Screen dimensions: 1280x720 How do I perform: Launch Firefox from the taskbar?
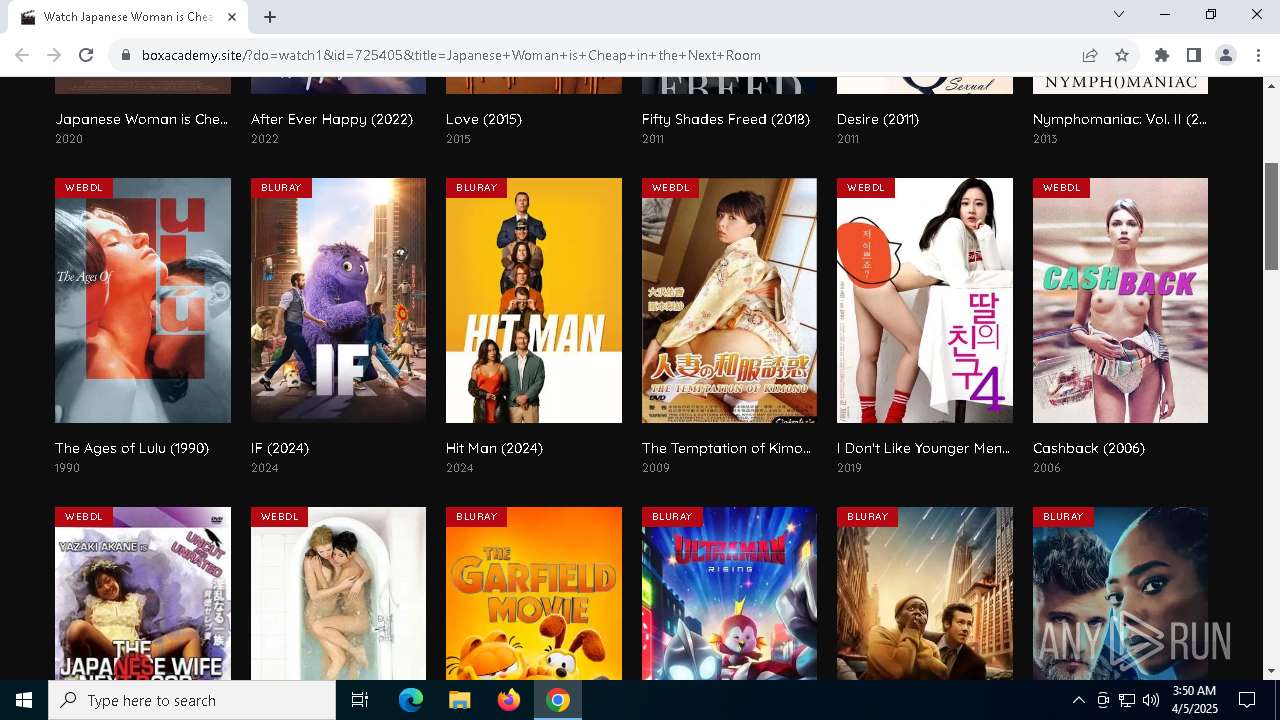508,700
